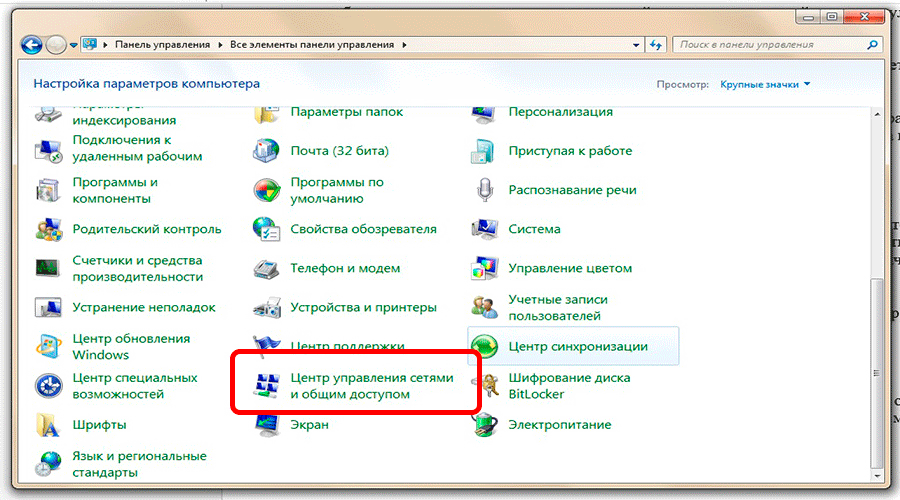This screenshot has width=900, height=500.
Task: Open recent pages dropdown arrow
Action: coord(73,45)
